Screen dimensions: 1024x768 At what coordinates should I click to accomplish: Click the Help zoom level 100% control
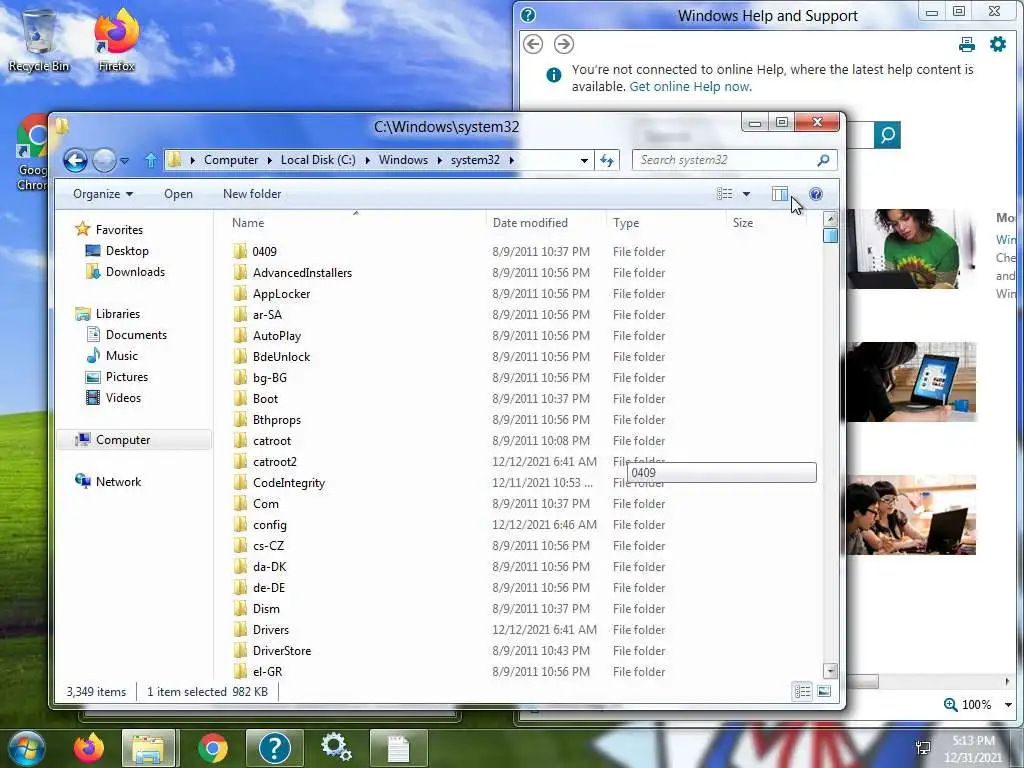pyautogui.click(x=977, y=705)
